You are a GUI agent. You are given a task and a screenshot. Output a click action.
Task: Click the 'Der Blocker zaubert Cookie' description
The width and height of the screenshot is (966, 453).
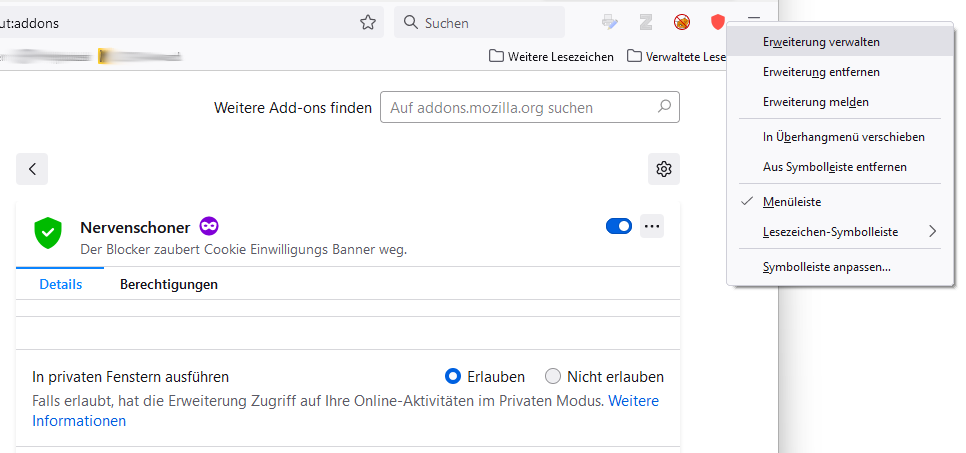coord(244,250)
